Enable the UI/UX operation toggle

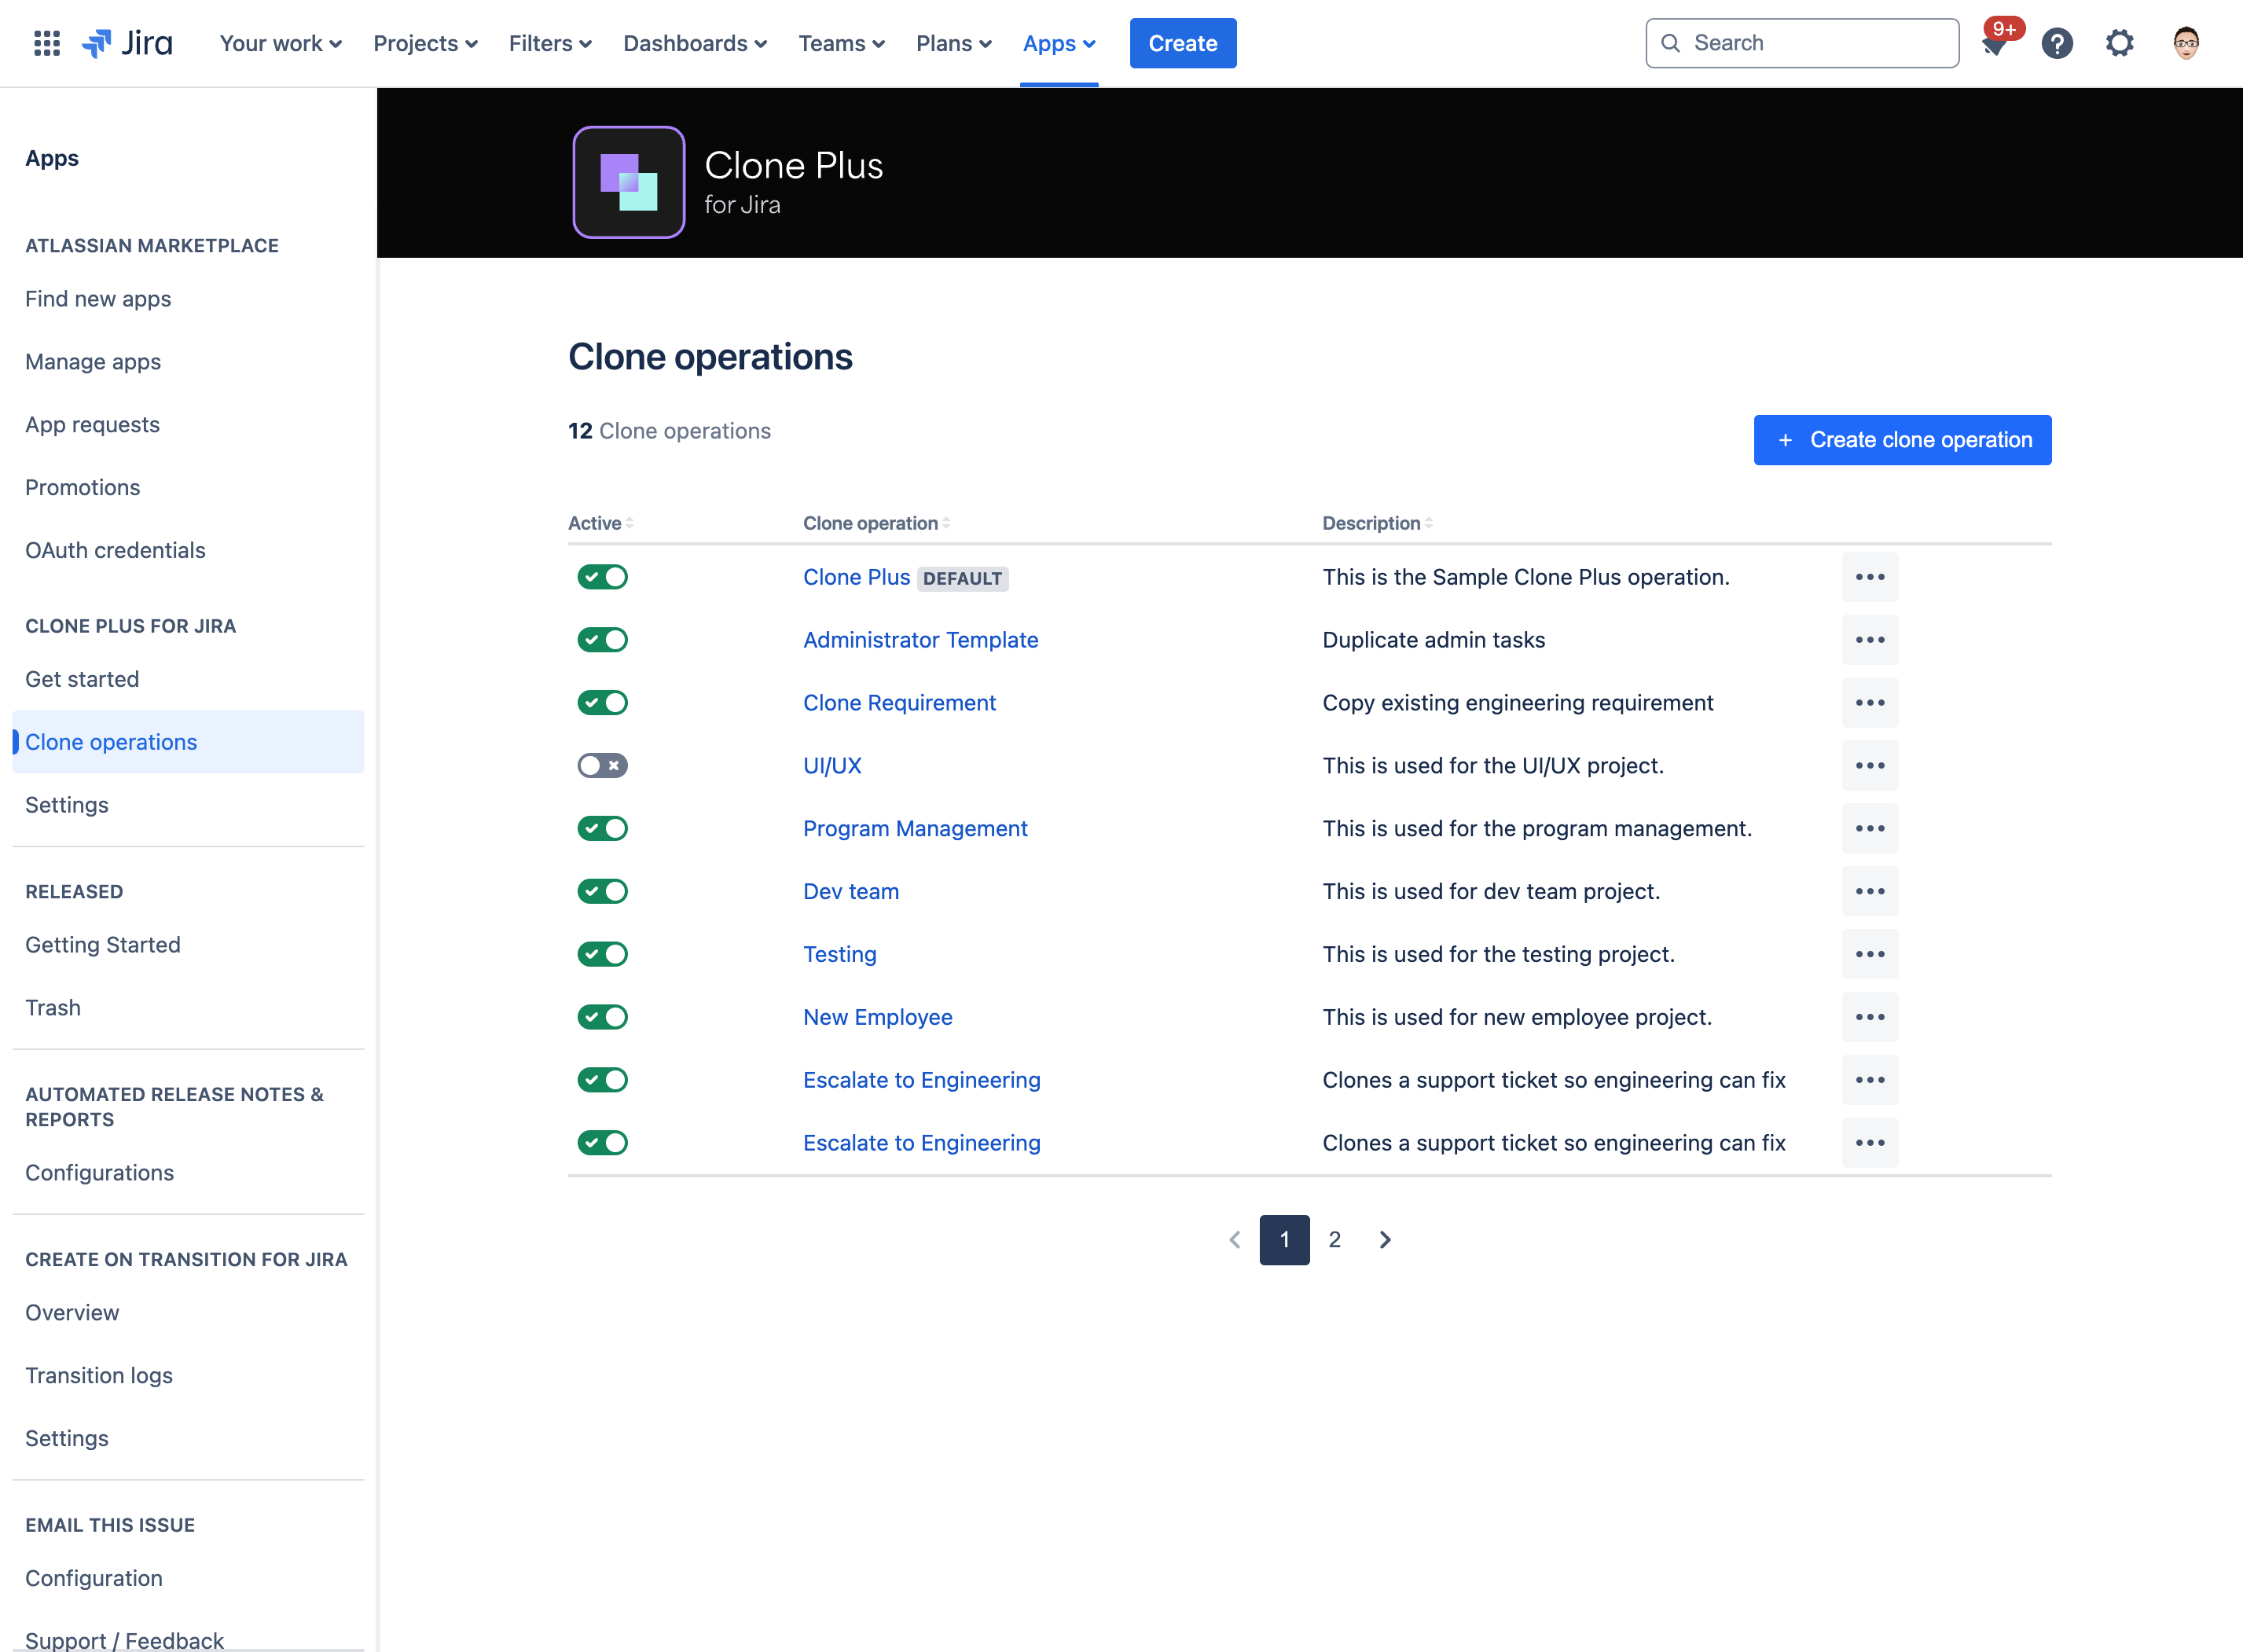tap(602, 766)
